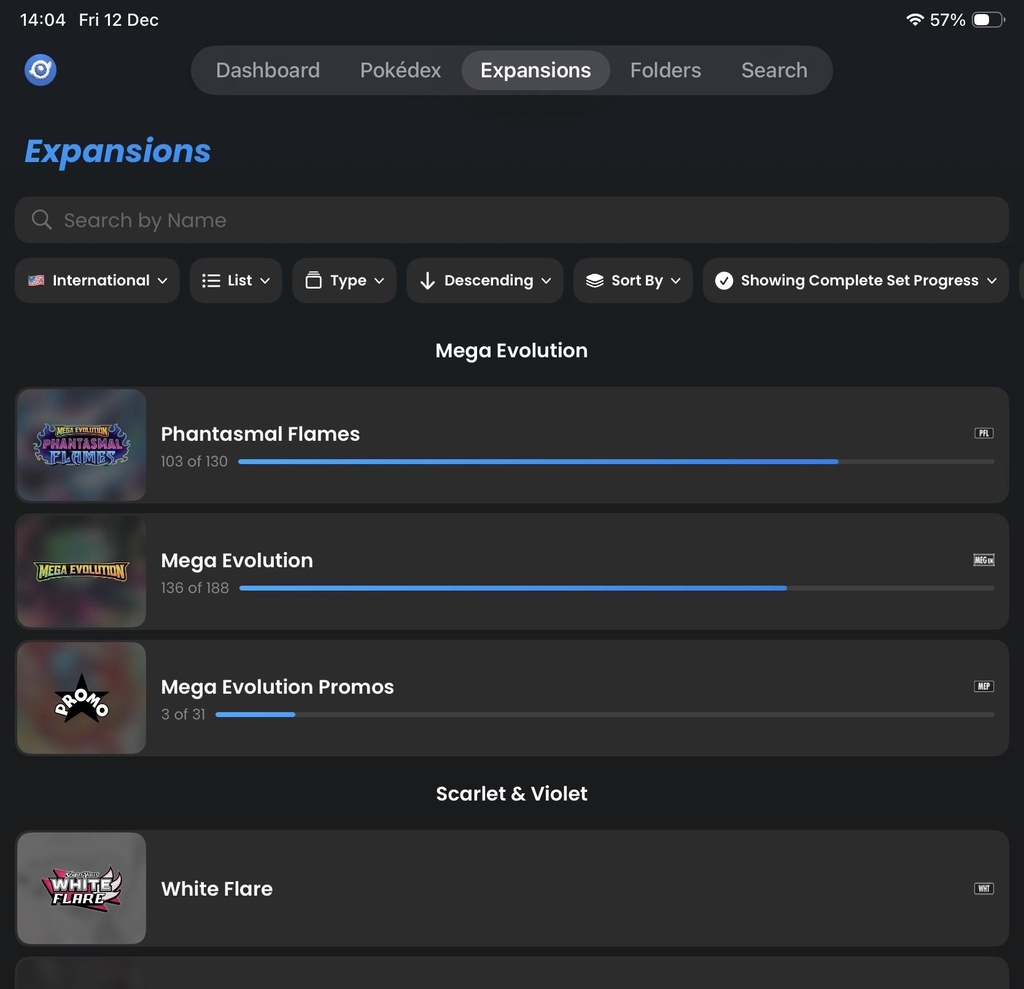The height and width of the screenshot is (989, 1024).
Task: Click the MEP set symbol badge
Action: click(x=984, y=687)
